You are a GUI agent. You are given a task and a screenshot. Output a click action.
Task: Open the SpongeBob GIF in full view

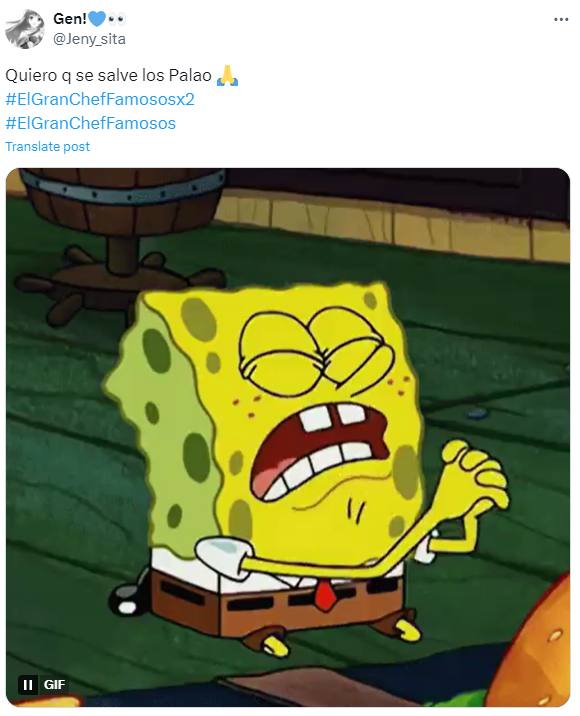[x=288, y=437]
